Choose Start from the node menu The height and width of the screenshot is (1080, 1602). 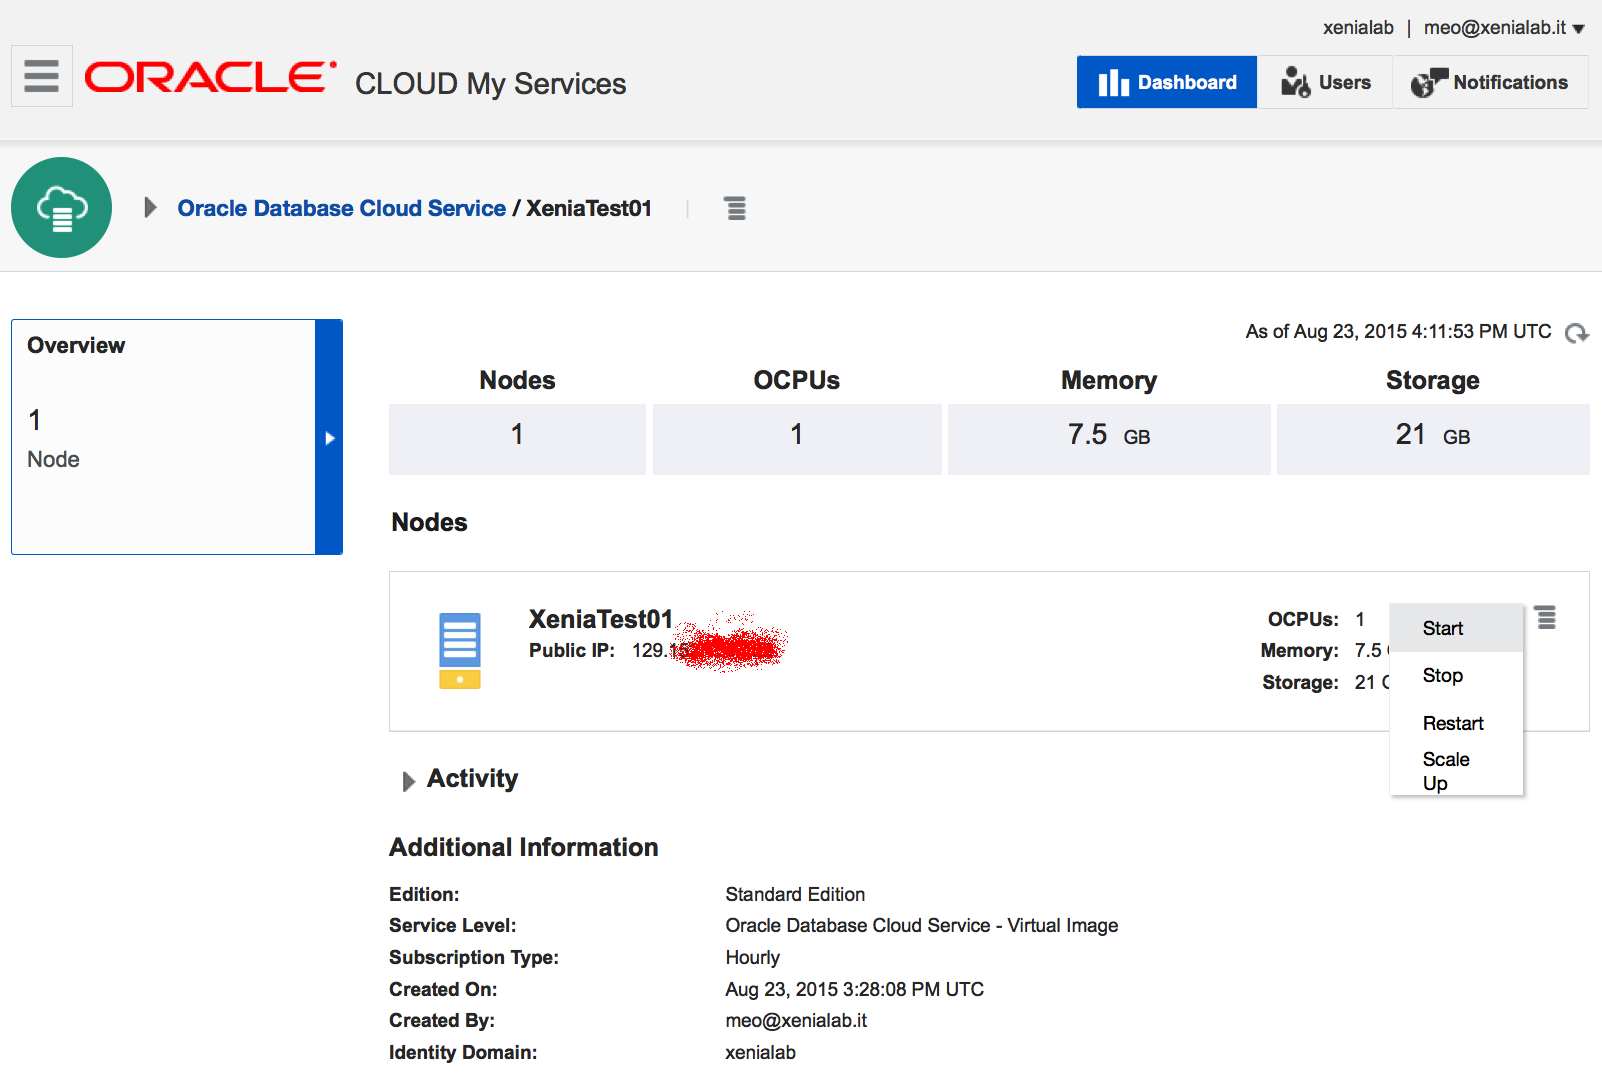[1457, 628]
